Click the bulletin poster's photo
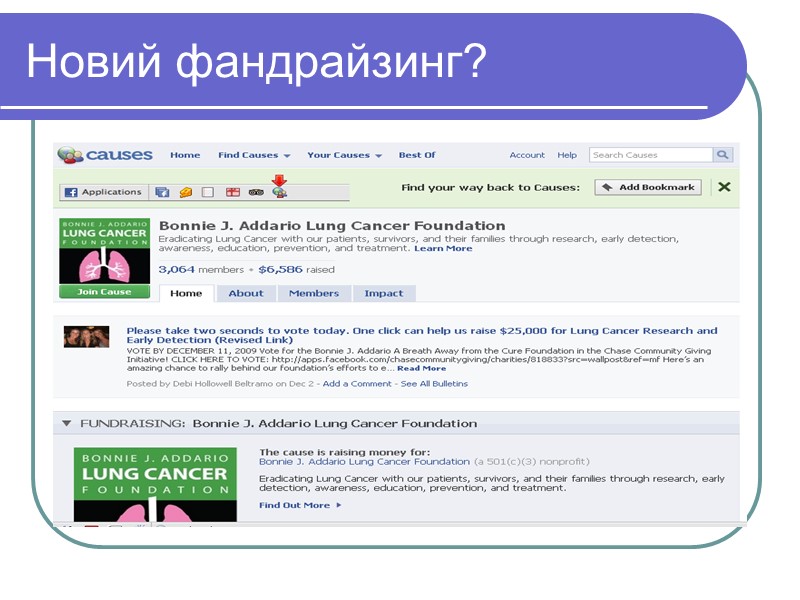Screen dimensions: 800x600 (86, 337)
